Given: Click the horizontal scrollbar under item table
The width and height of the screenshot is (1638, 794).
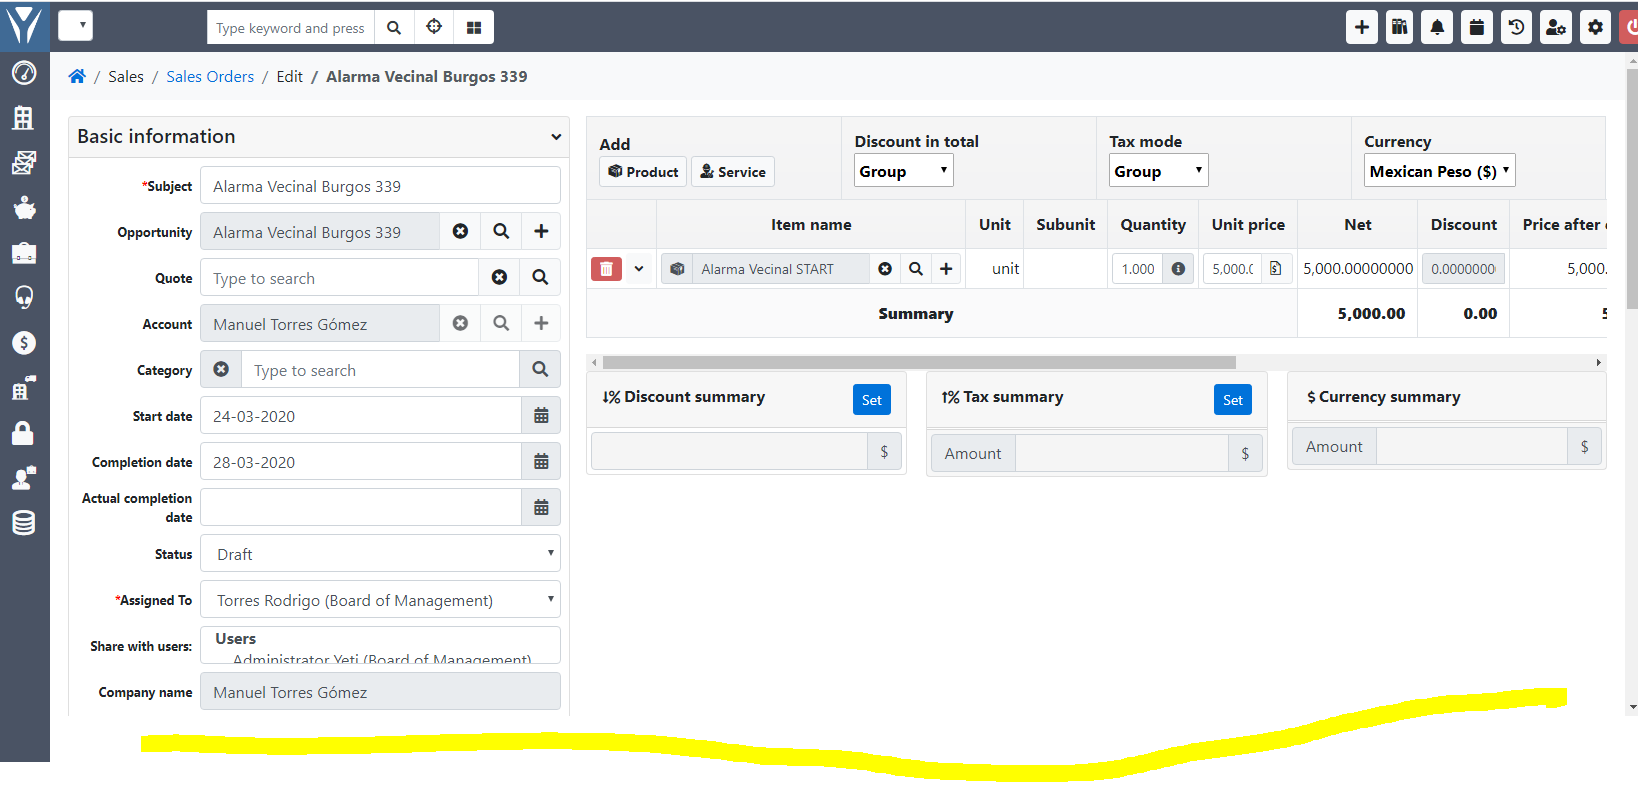Looking at the screenshot, I should pos(919,362).
